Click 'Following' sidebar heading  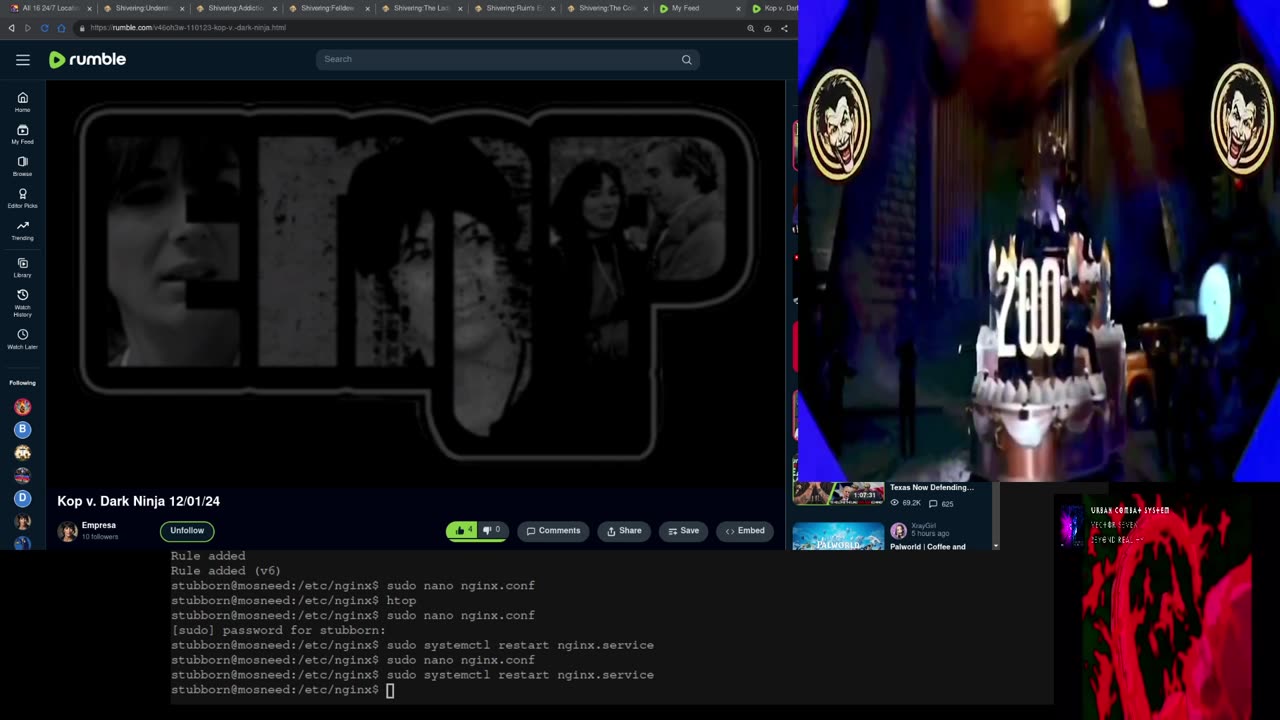22,383
